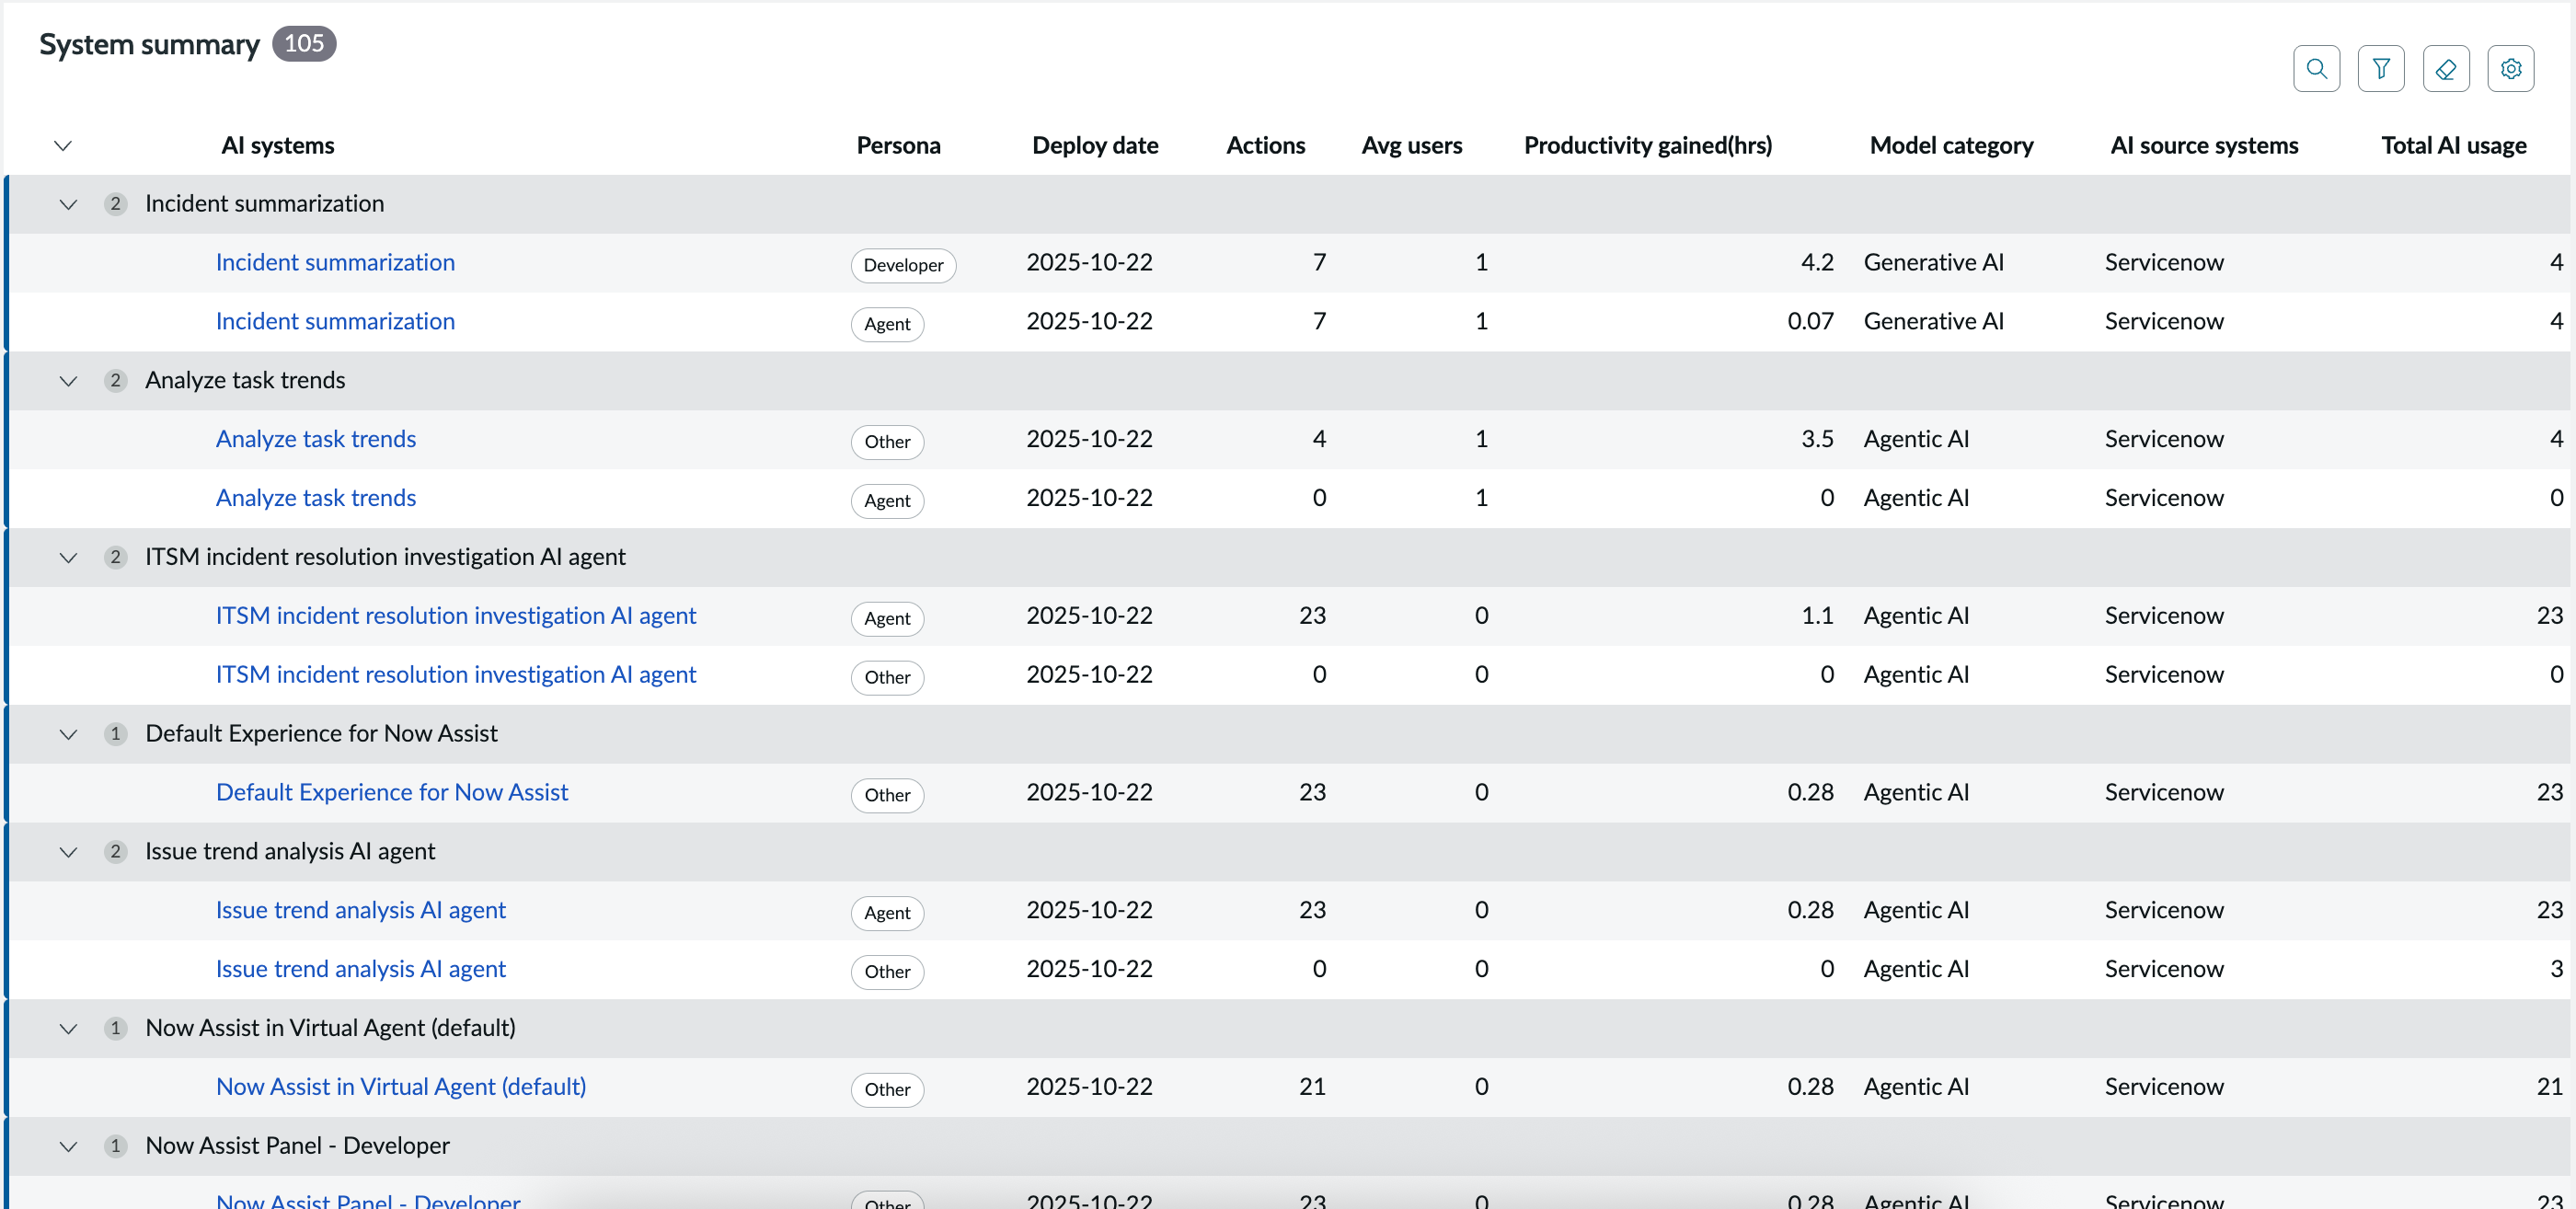Click Agent badge in Analyze task trends row
The image size is (2576, 1209).
click(x=887, y=501)
